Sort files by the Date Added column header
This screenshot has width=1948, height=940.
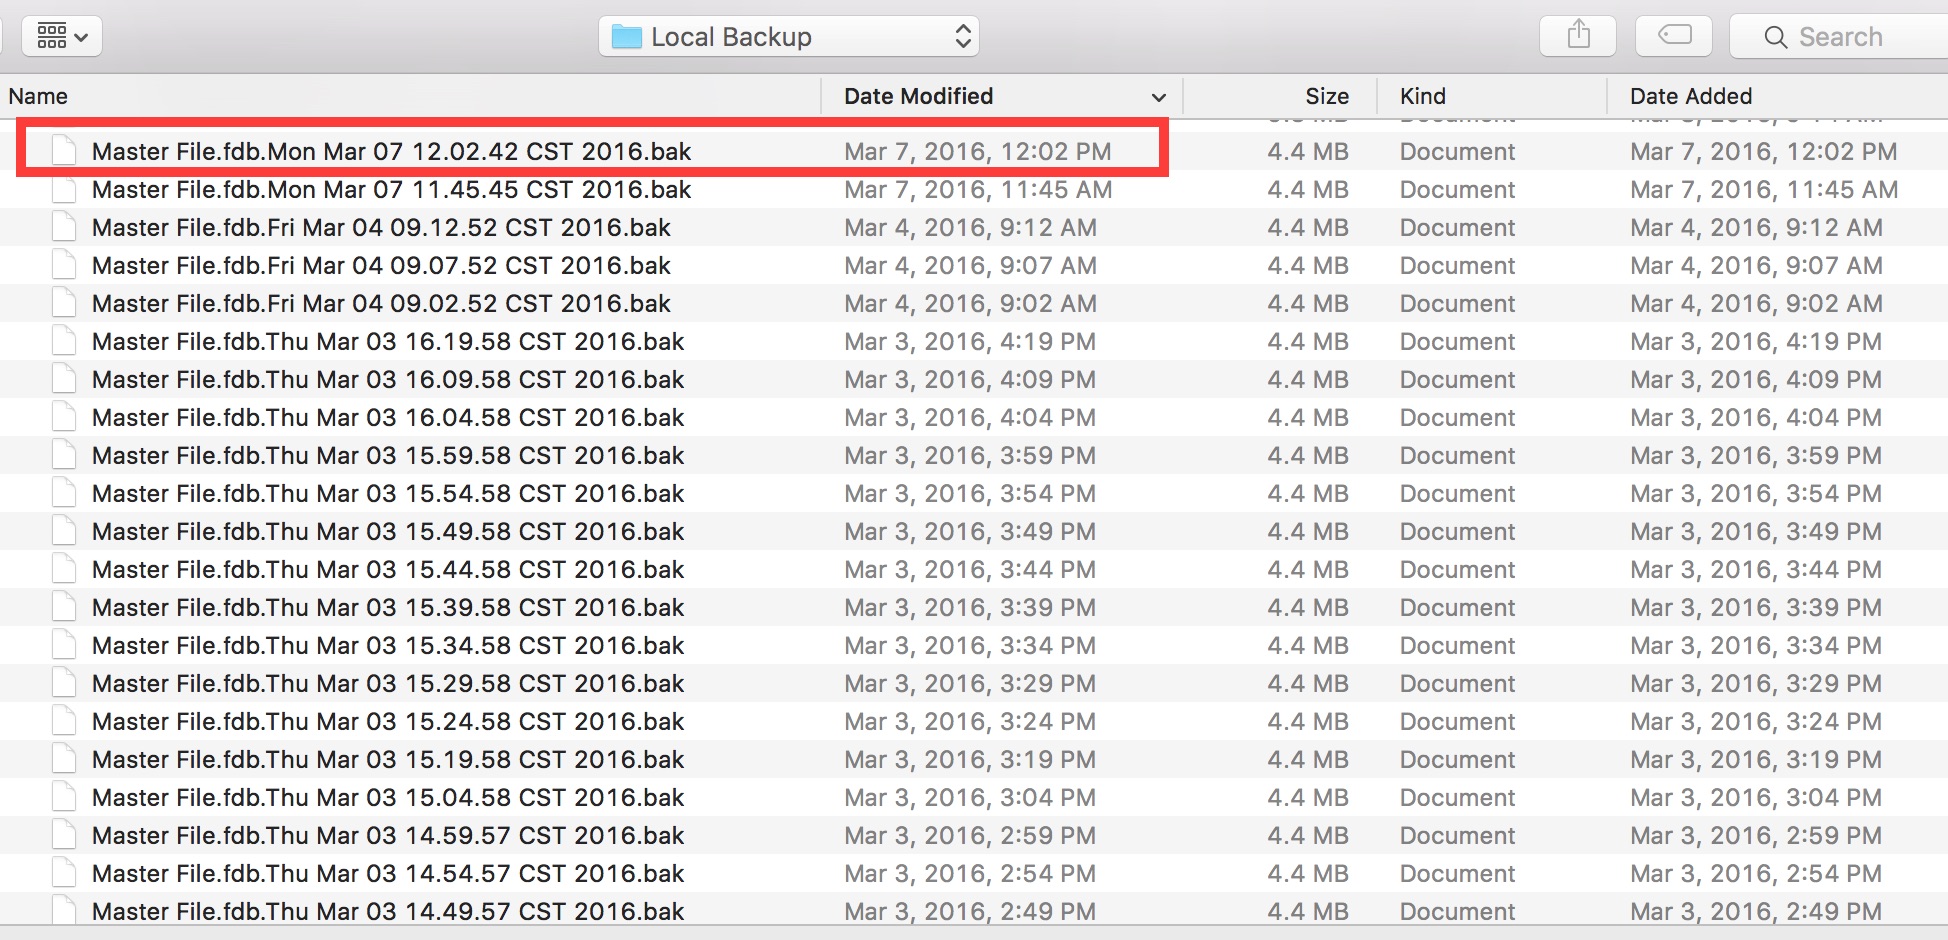[1690, 96]
